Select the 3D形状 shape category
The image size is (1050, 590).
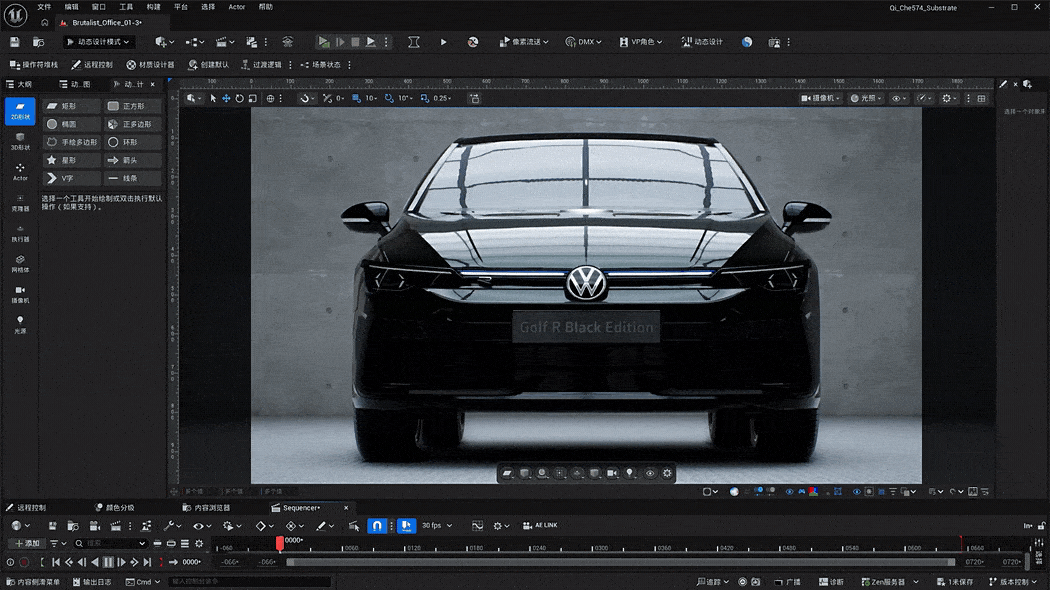(20, 141)
